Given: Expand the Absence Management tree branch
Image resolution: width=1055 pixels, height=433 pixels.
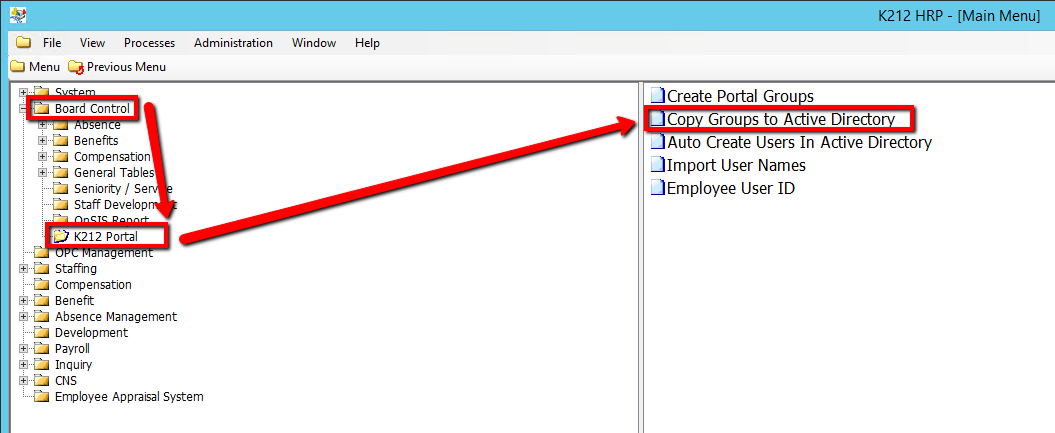Looking at the screenshot, I should click(x=23, y=317).
